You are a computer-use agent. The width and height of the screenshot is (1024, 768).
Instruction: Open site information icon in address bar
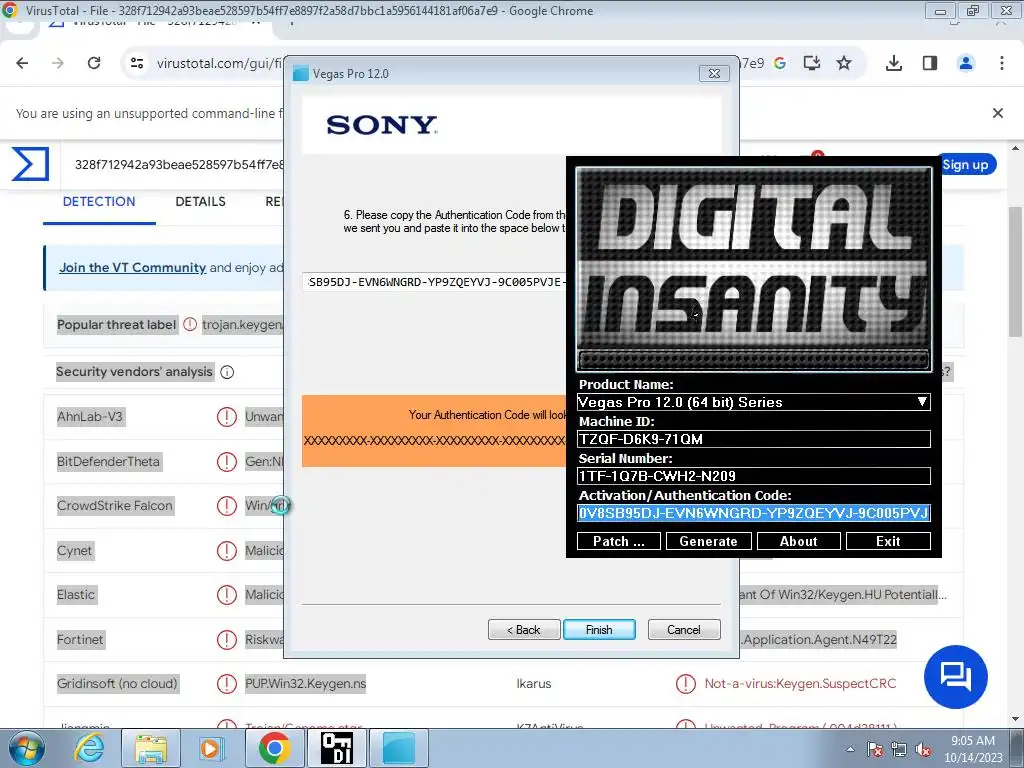pyautogui.click(x=137, y=63)
